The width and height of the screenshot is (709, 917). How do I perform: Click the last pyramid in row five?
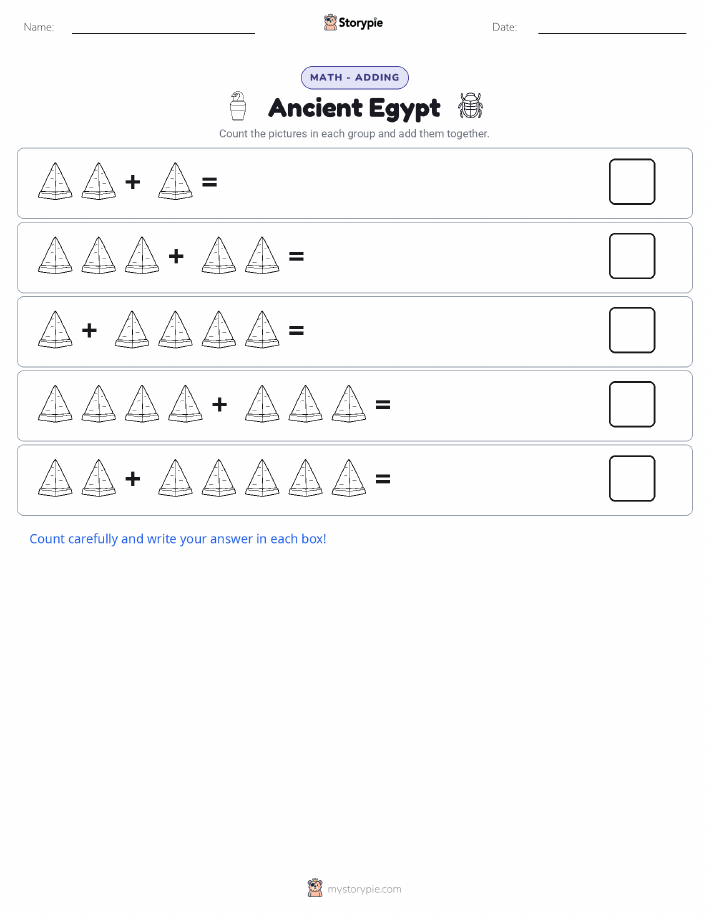349,478
